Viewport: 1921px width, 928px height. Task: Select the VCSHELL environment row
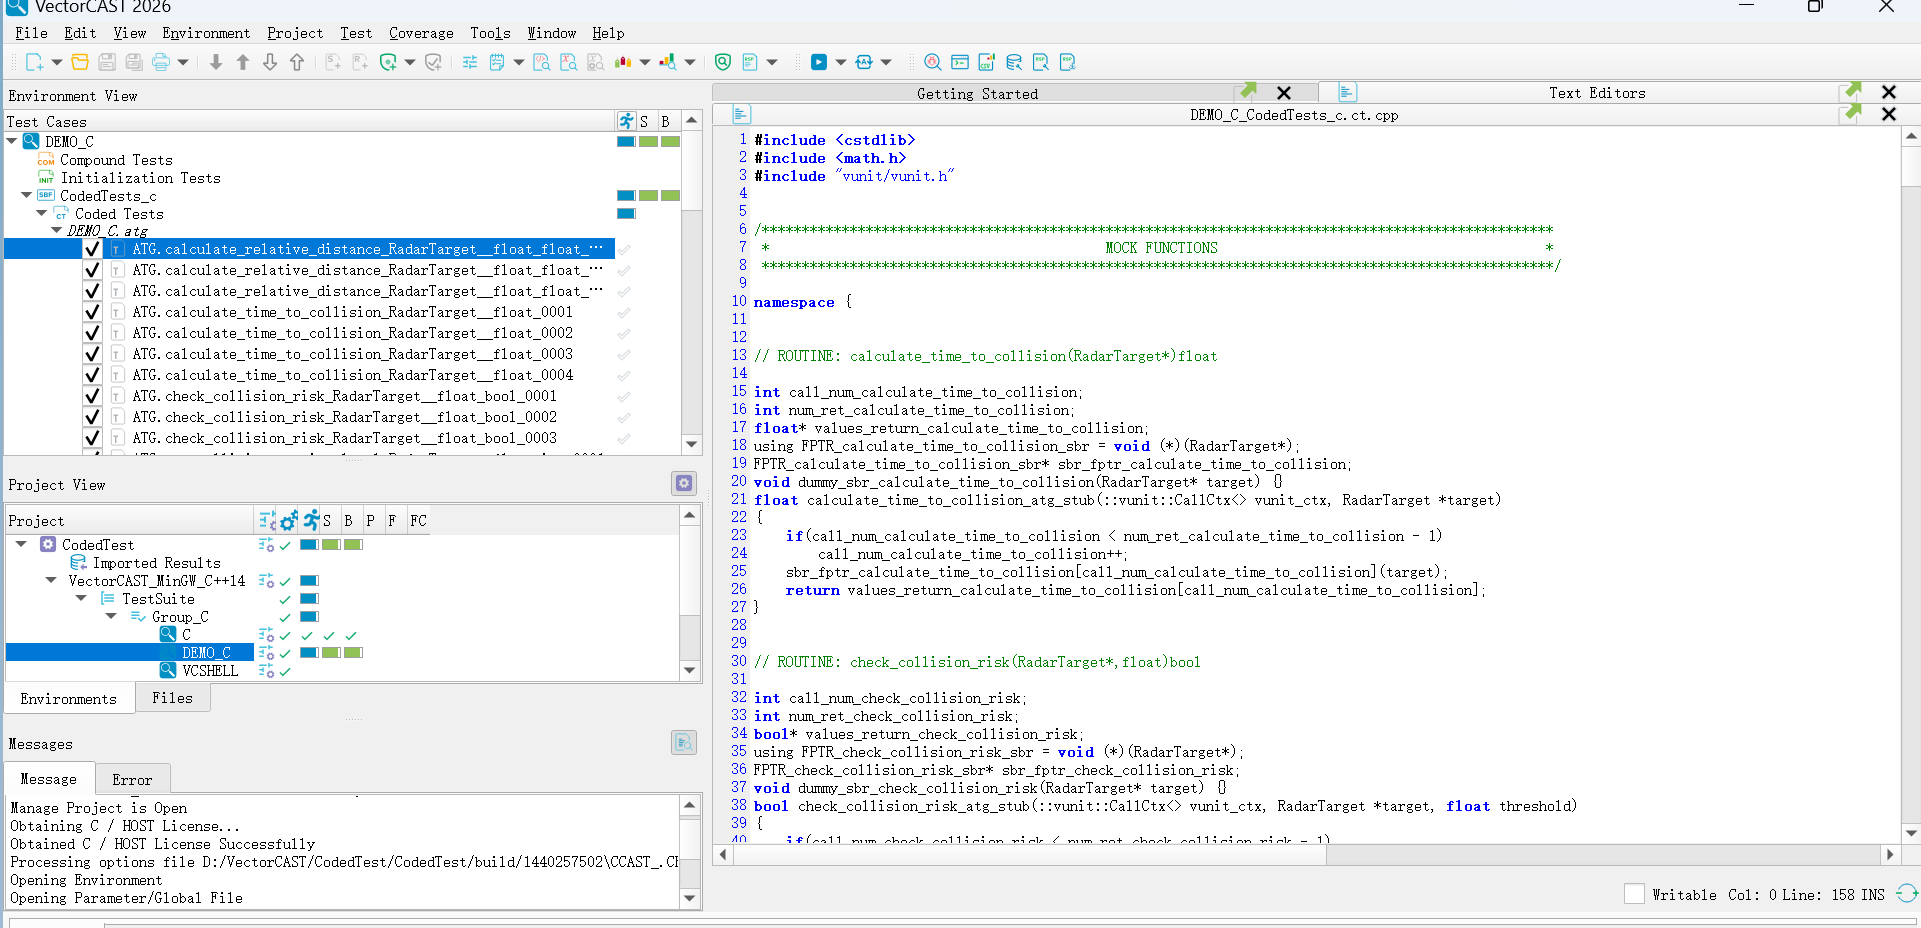coord(210,670)
